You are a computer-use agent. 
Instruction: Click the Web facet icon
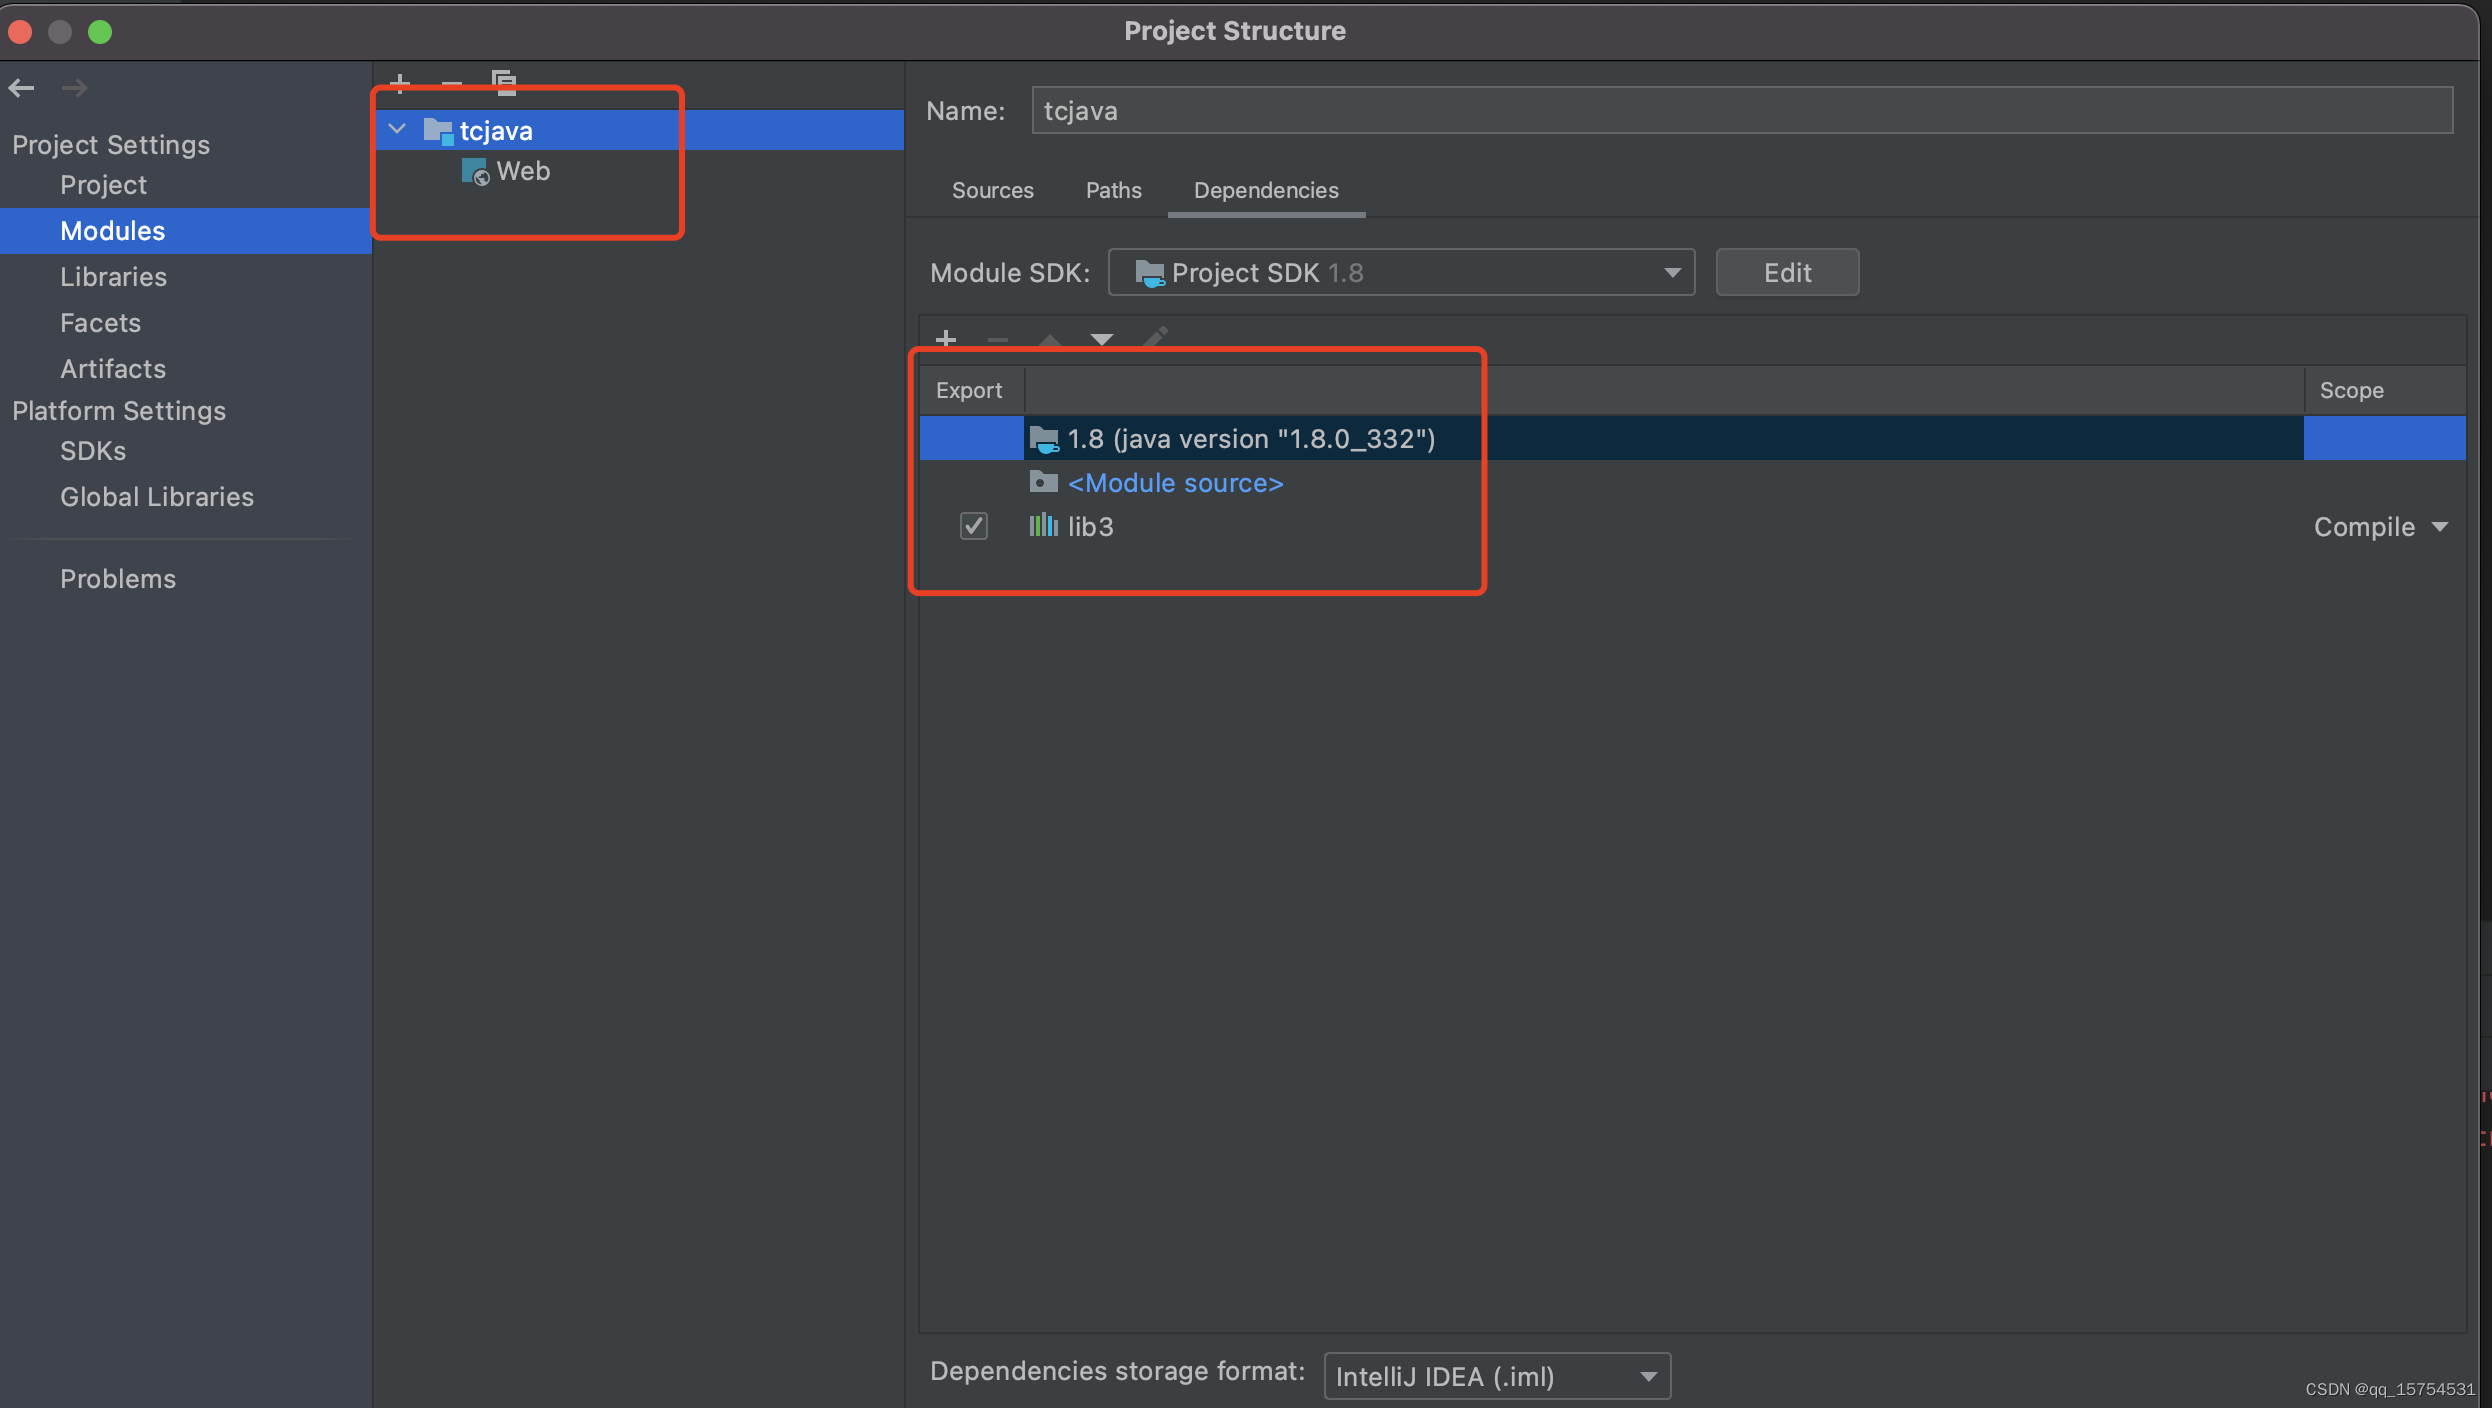(x=475, y=172)
